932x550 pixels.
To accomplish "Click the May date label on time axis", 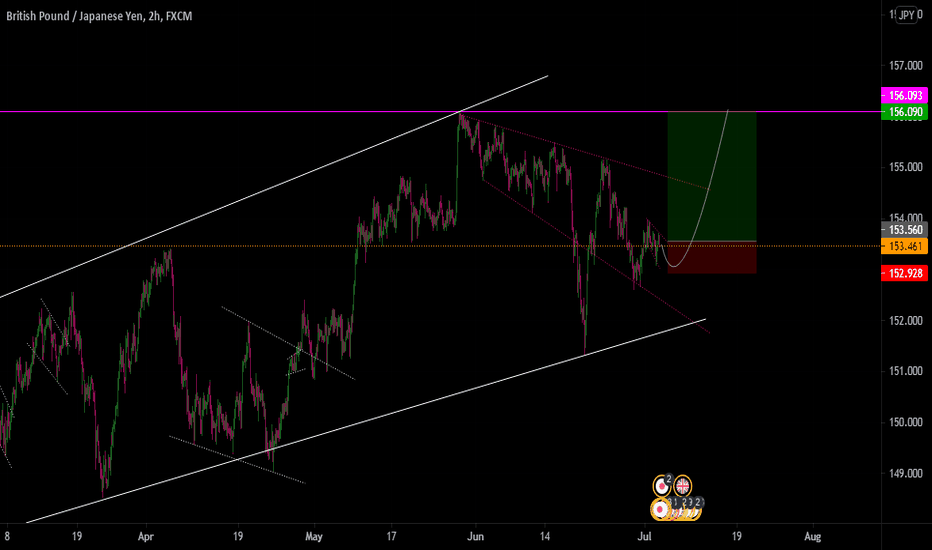I will 314,536.
